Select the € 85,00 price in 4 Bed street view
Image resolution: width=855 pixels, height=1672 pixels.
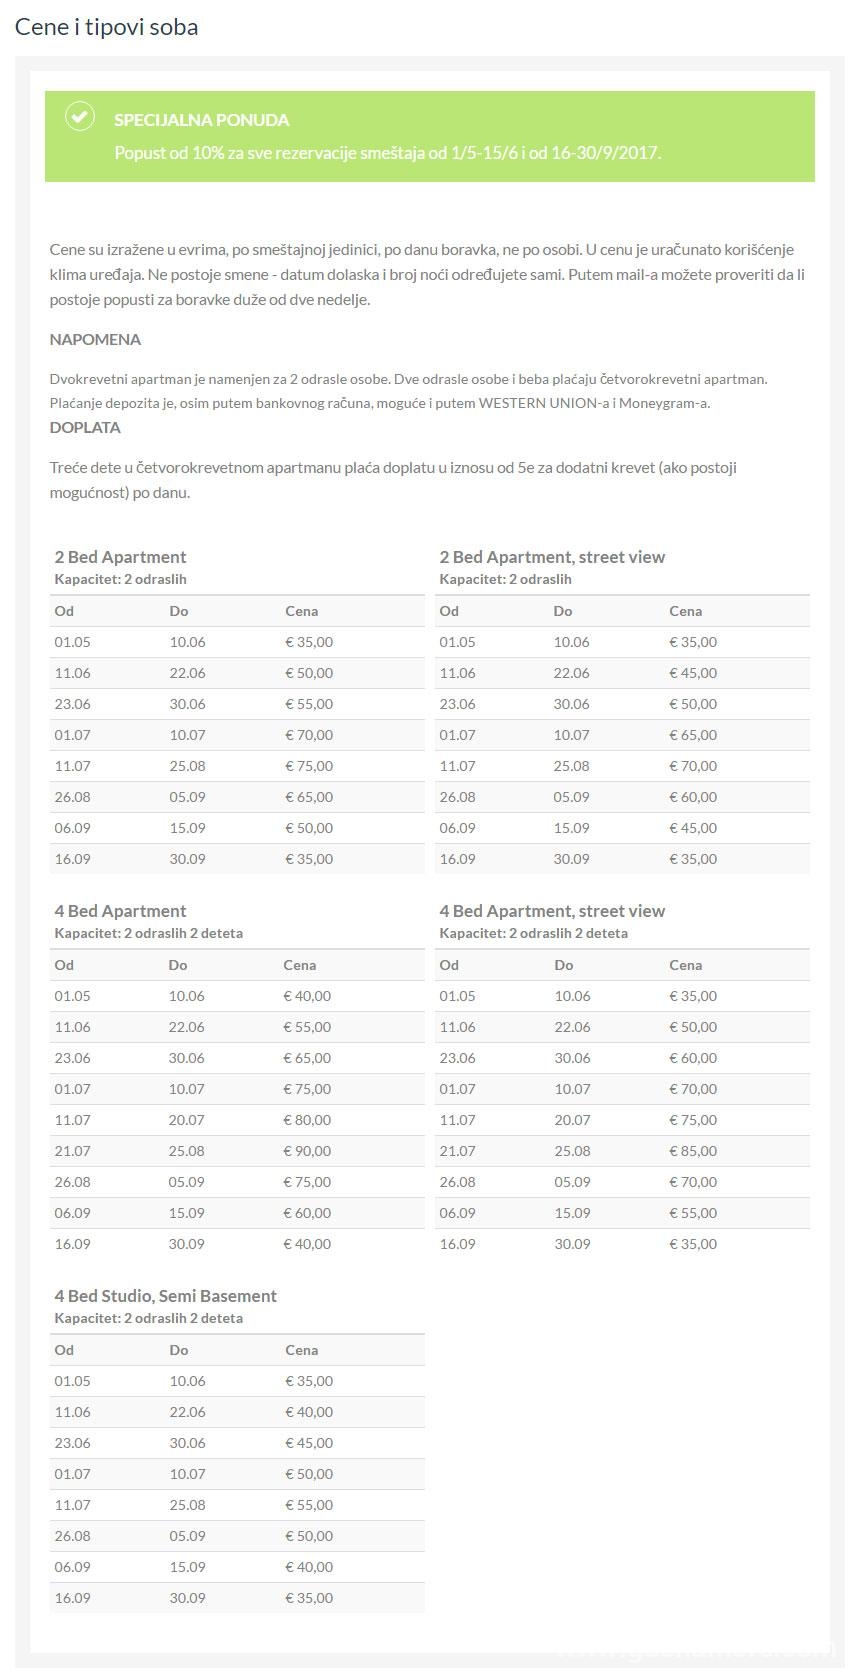click(x=693, y=1151)
